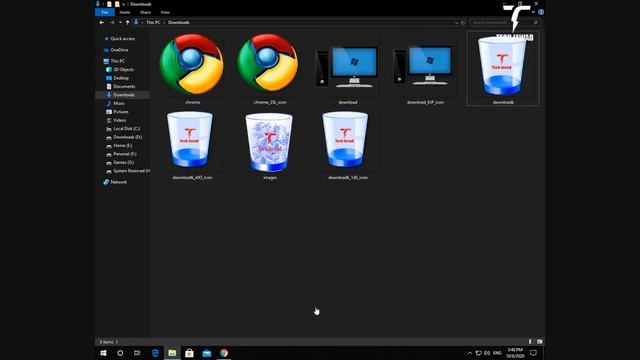Expand the address bar history dropdown
The height and width of the screenshot is (360, 640).
click(456, 23)
